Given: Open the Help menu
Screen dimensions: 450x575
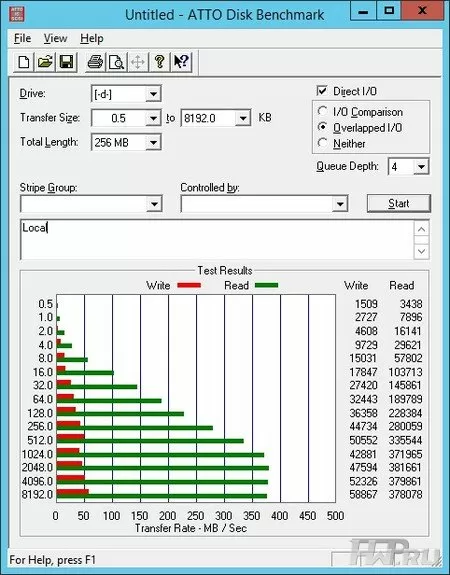Looking at the screenshot, I should pos(92,38).
